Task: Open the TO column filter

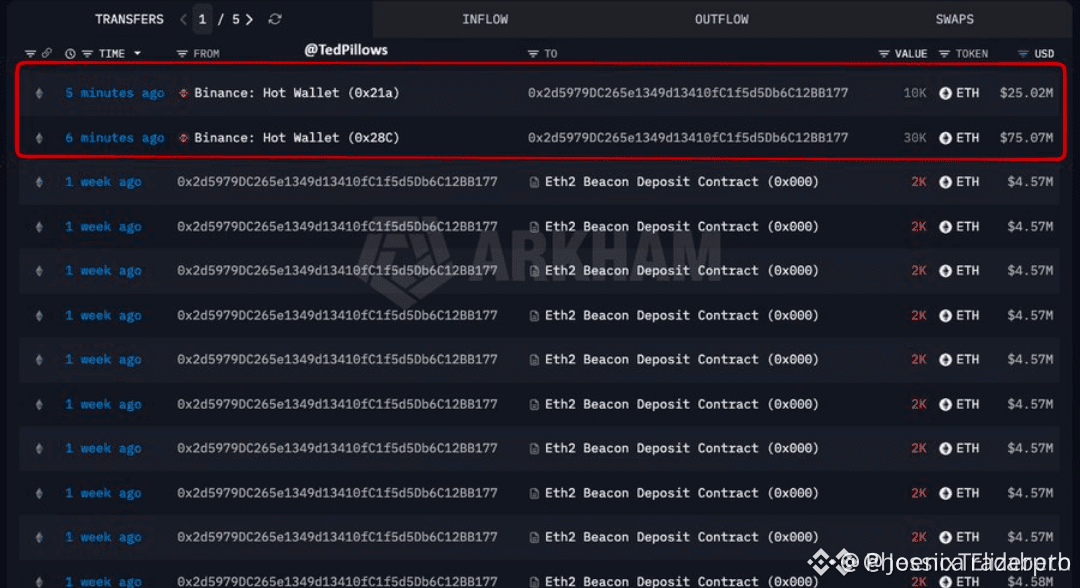Action: click(533, 53)
